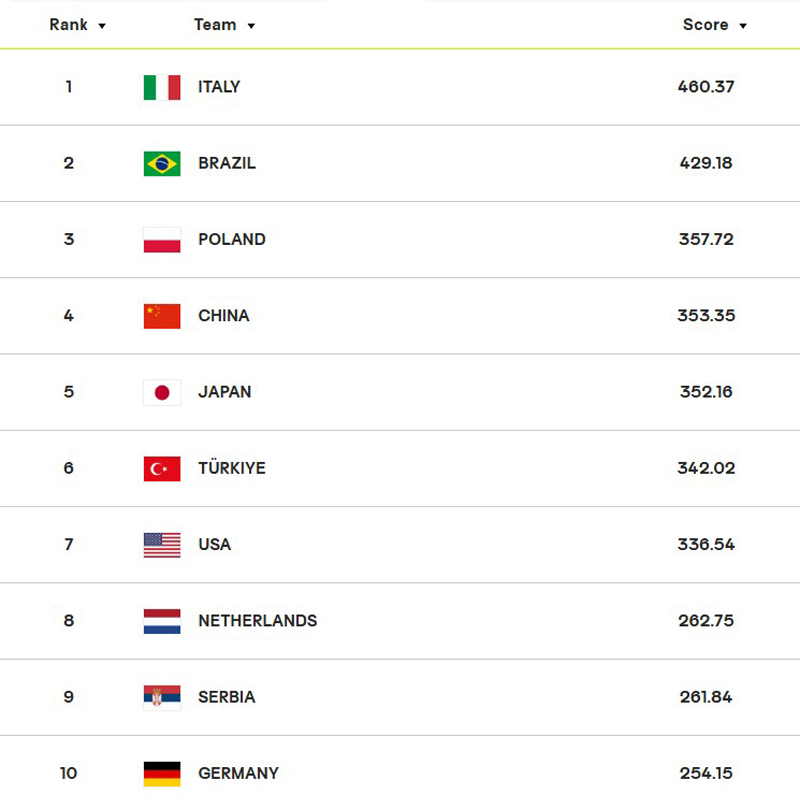Image resolution: width=800 pixels, height=809 pixels.
Task: Open the BRAZIL team name link
Action: 227,163
